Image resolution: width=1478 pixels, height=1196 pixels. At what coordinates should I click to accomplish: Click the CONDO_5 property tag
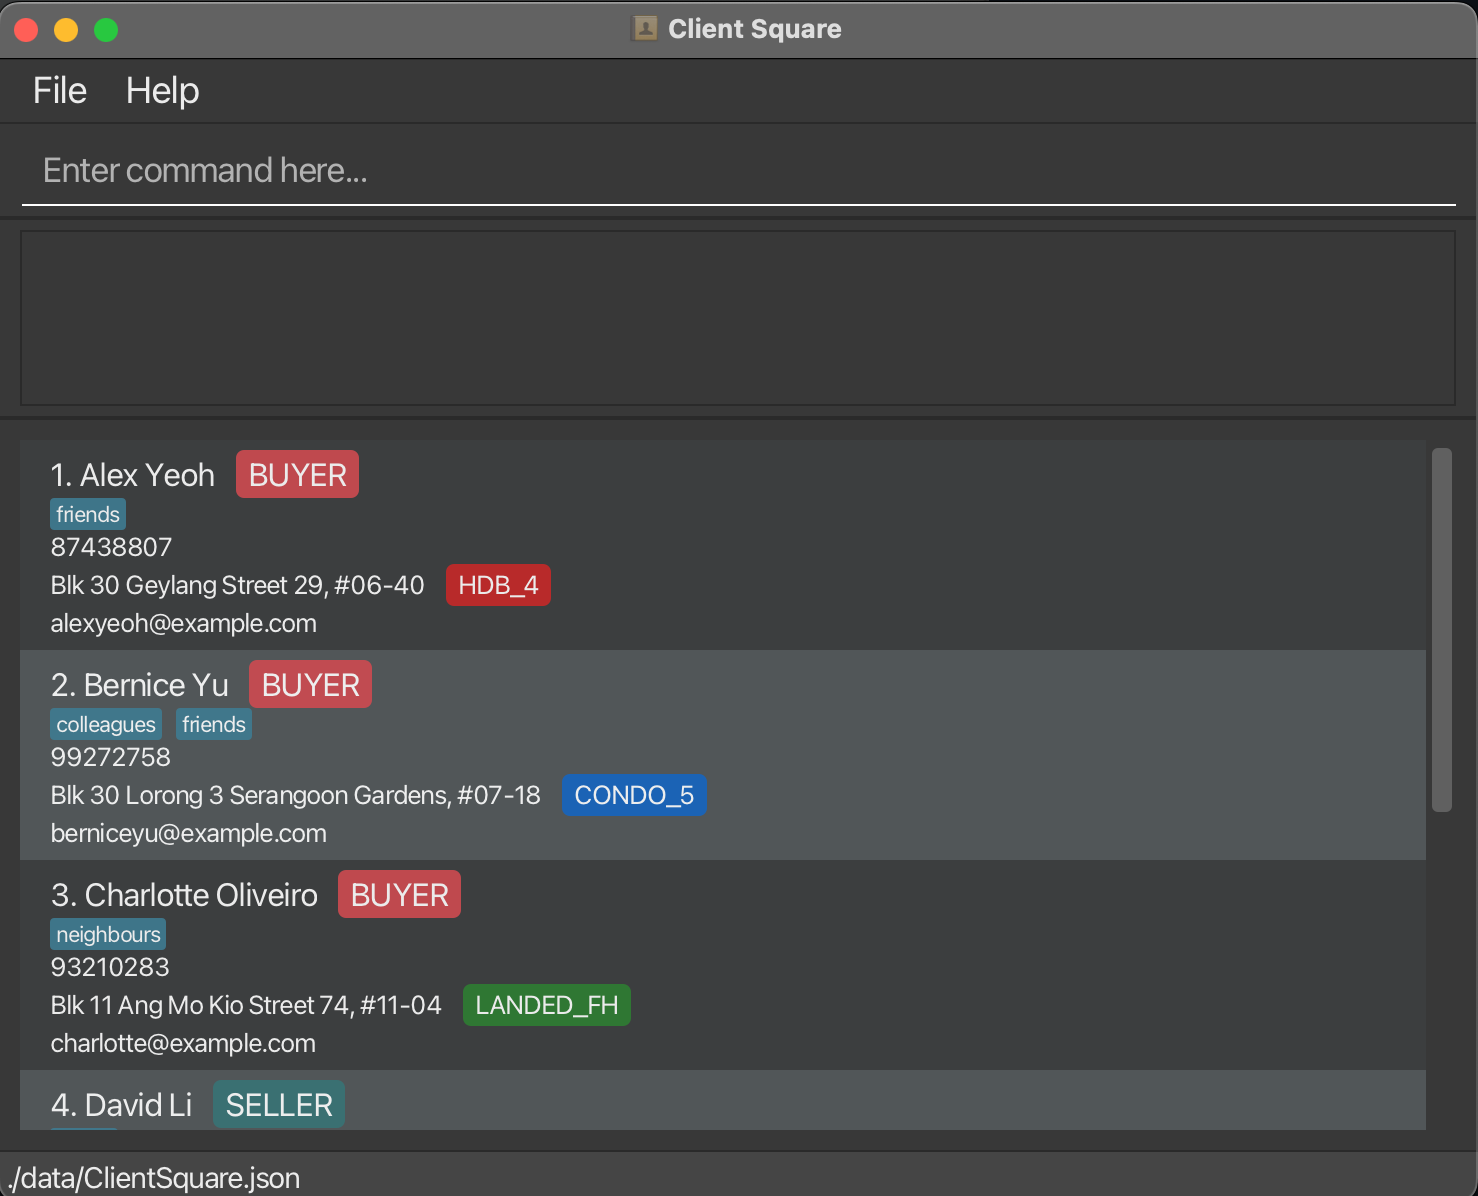click(x=634, y=795)
